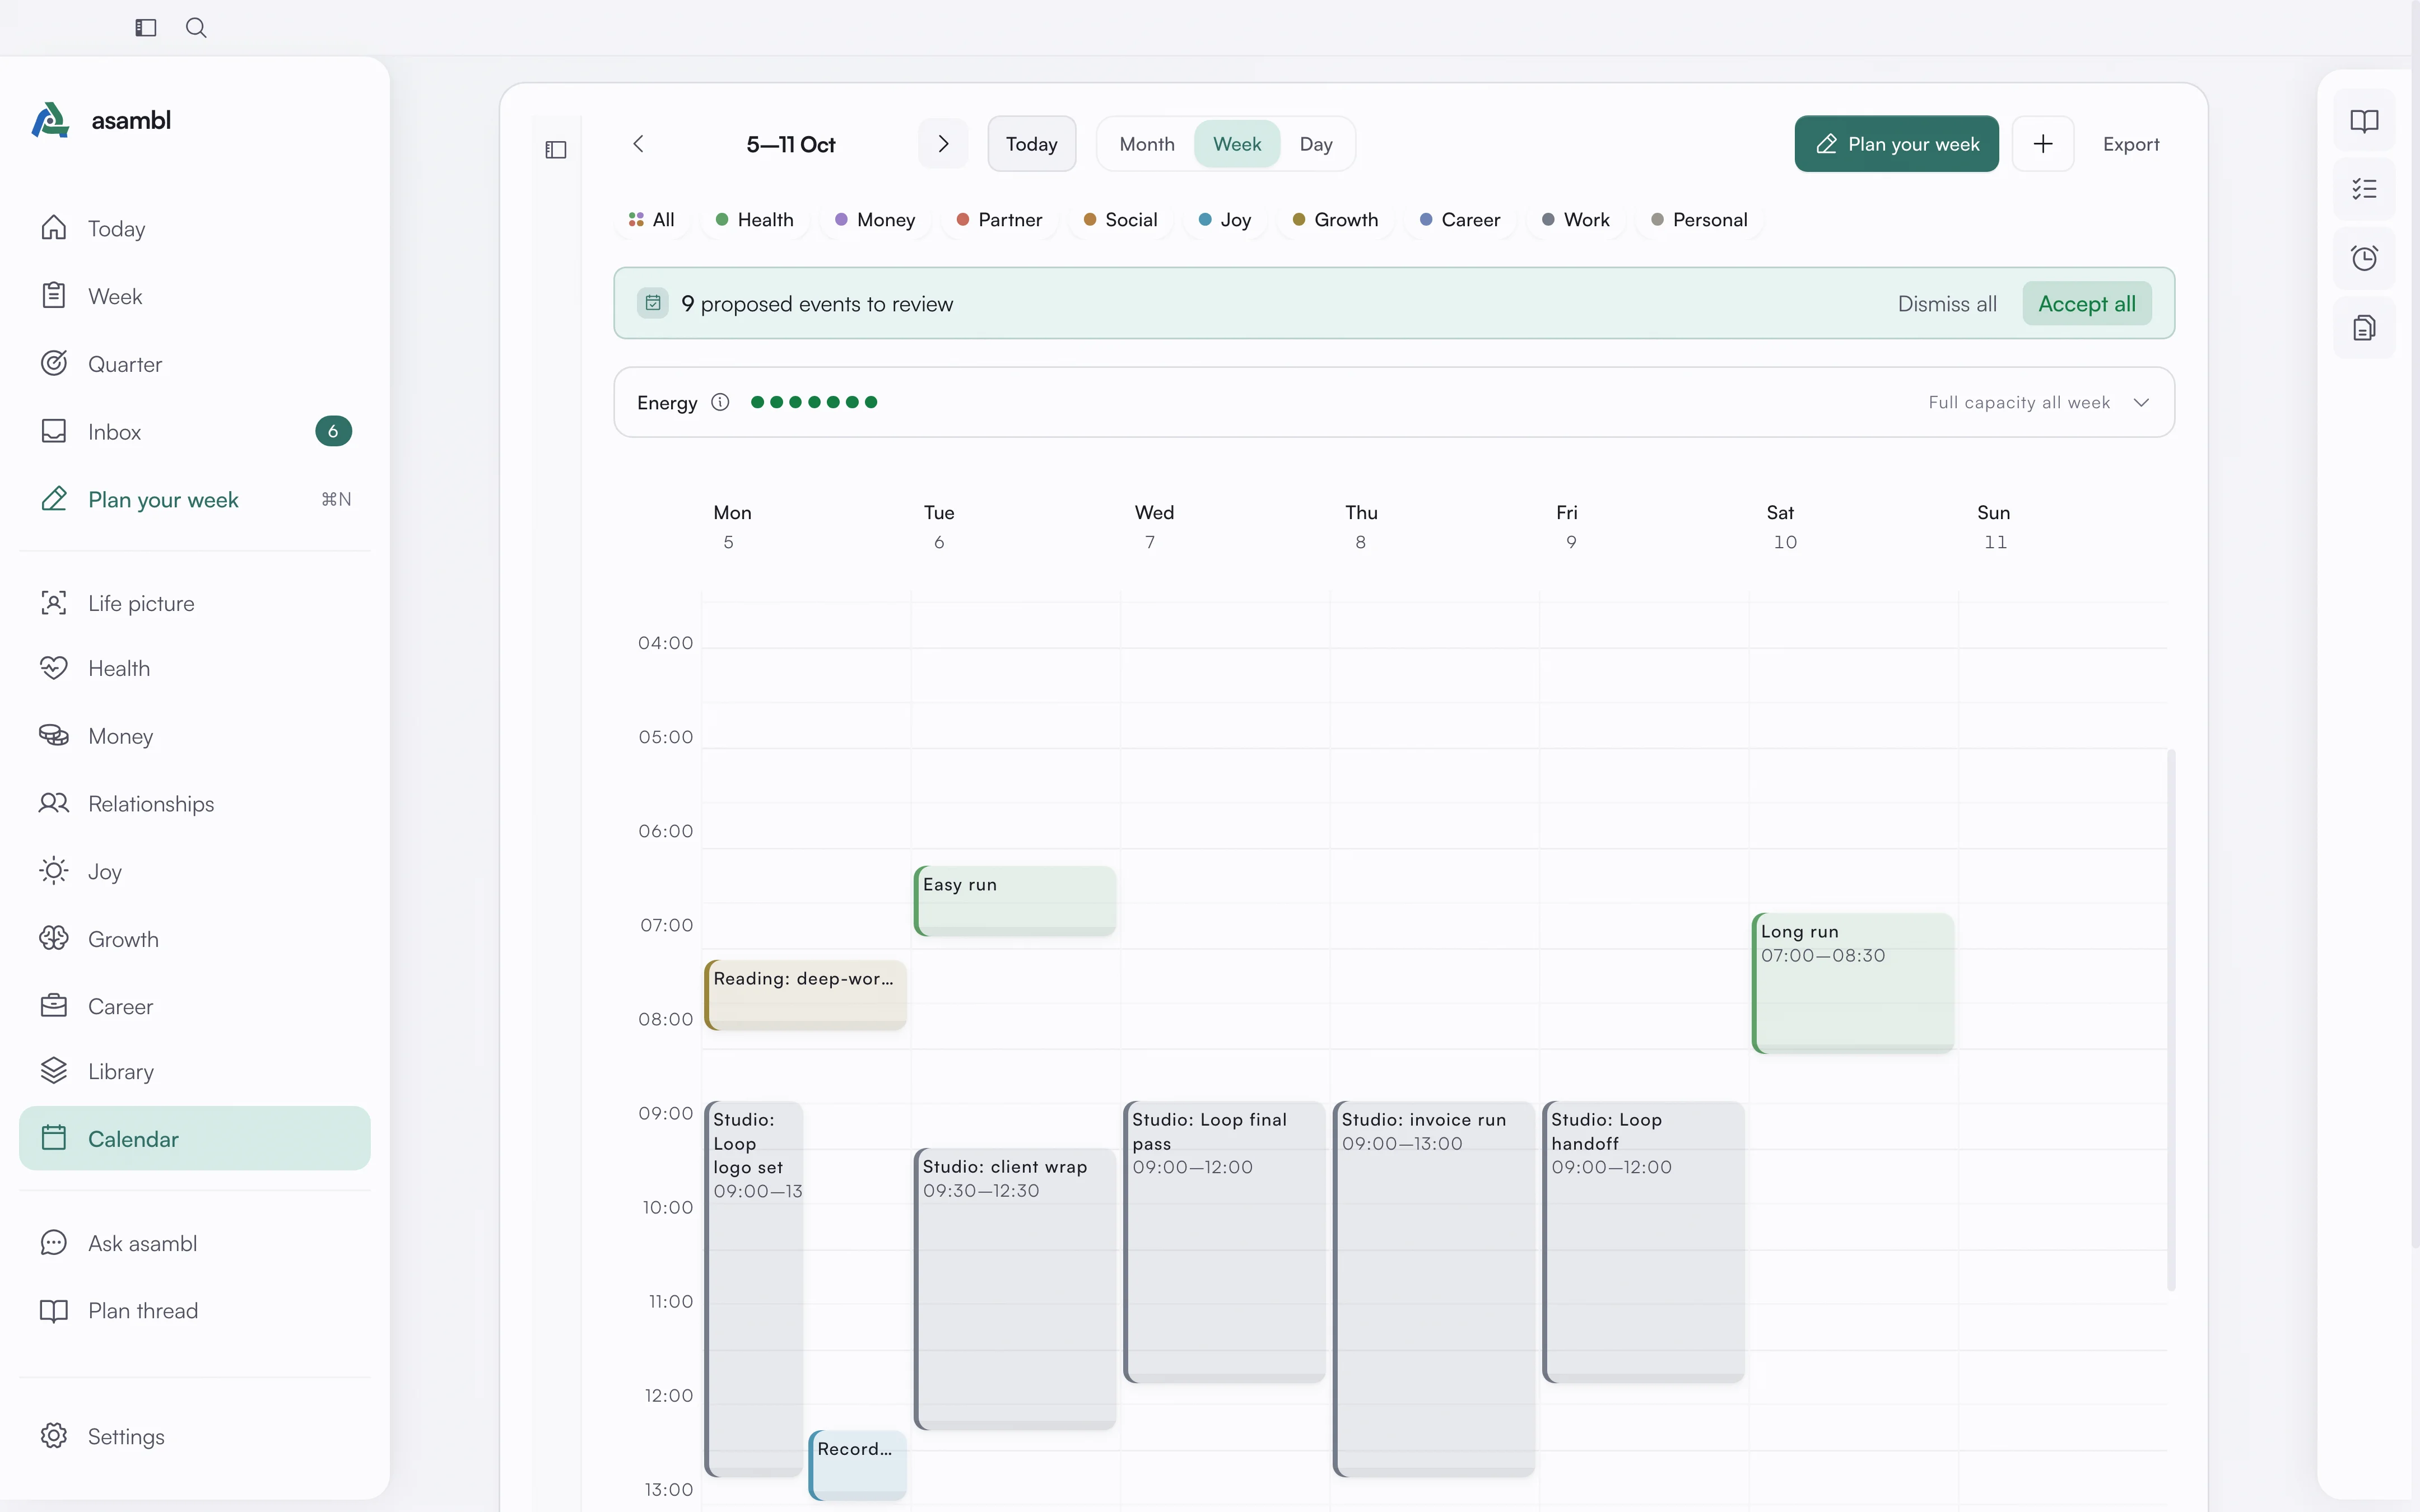Open the documents icon in the right rail
This screenshot has height=1512, width=2420.
pos(2364,328)
